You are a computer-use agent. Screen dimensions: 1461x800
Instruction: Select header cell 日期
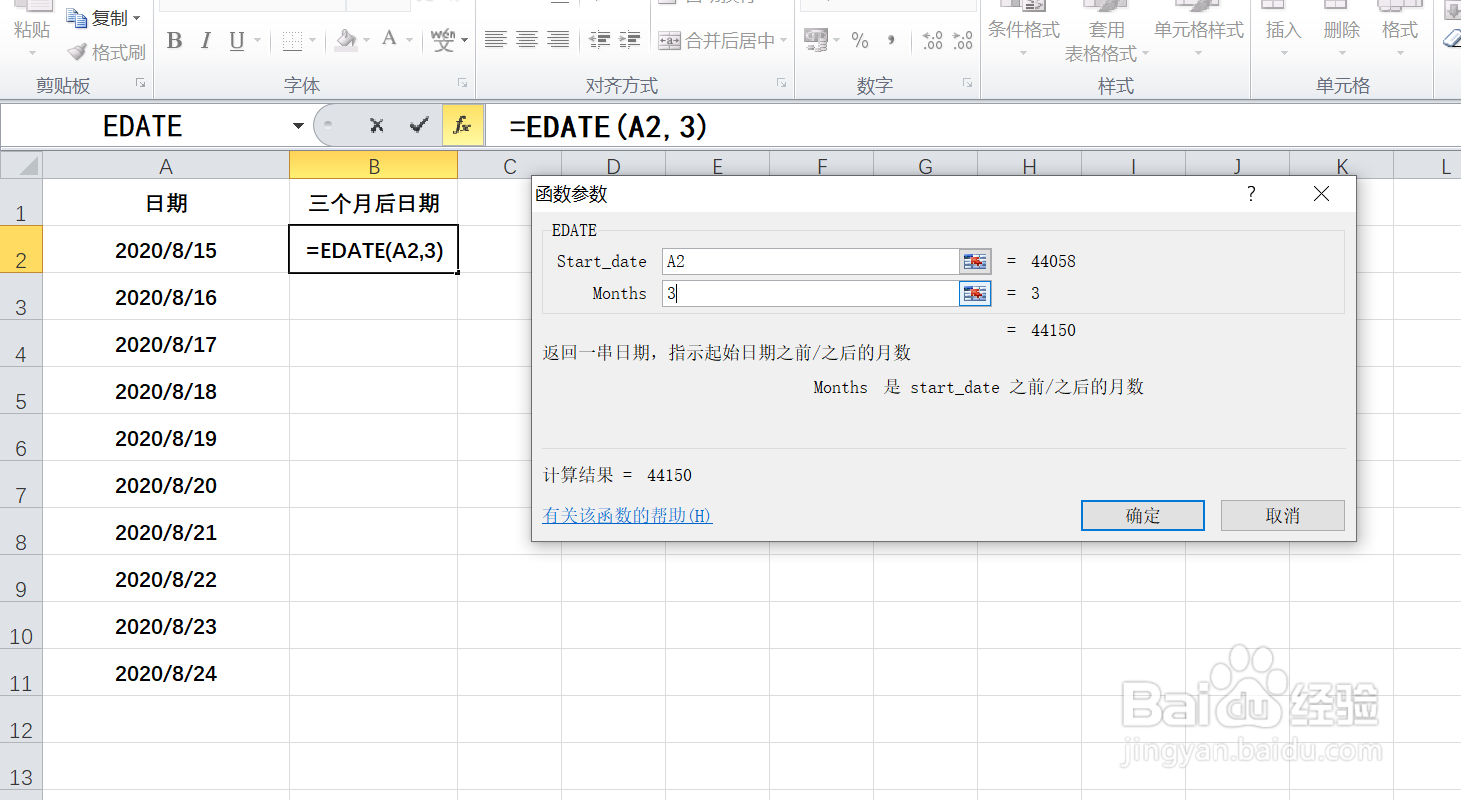(166, 203)
